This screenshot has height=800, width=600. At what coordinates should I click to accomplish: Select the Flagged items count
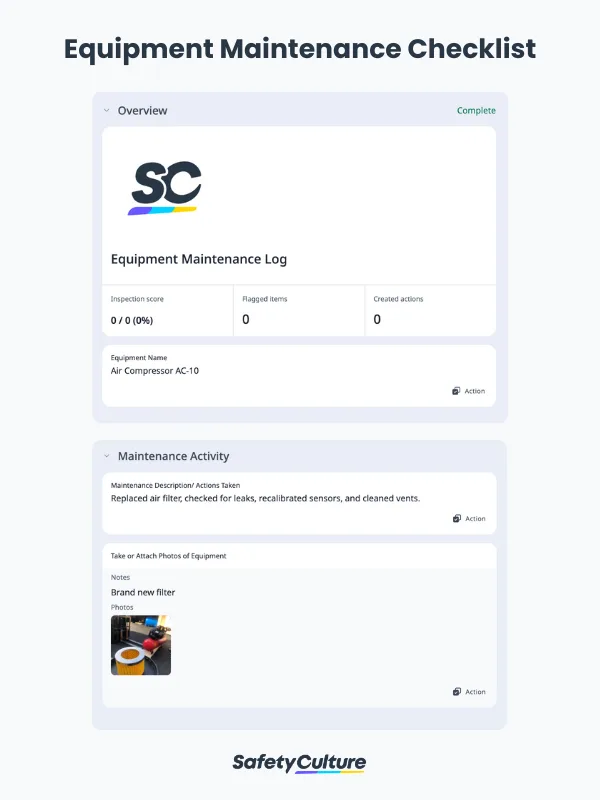[246, 320]
